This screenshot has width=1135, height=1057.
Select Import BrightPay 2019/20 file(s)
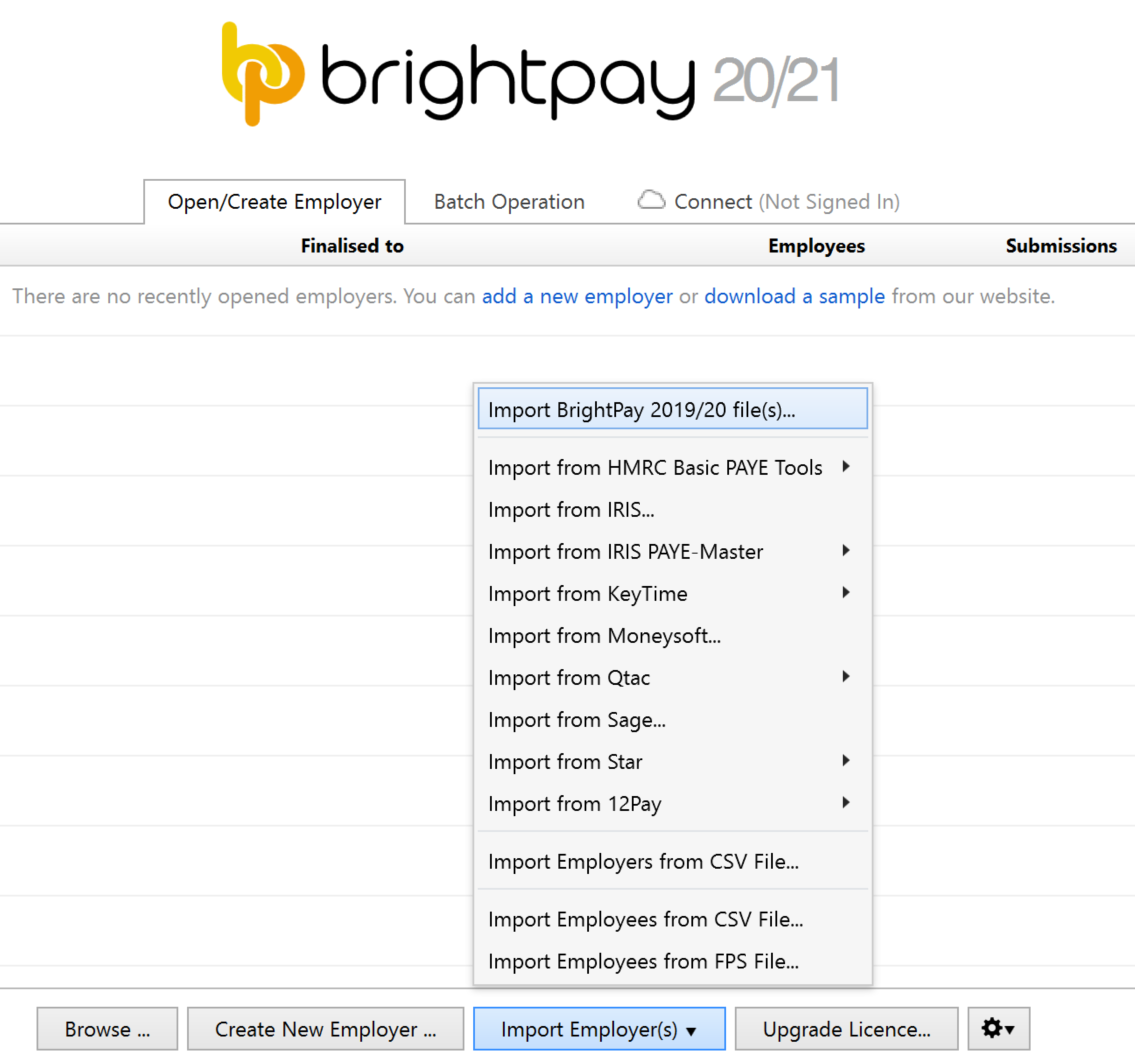click(672, 409)
